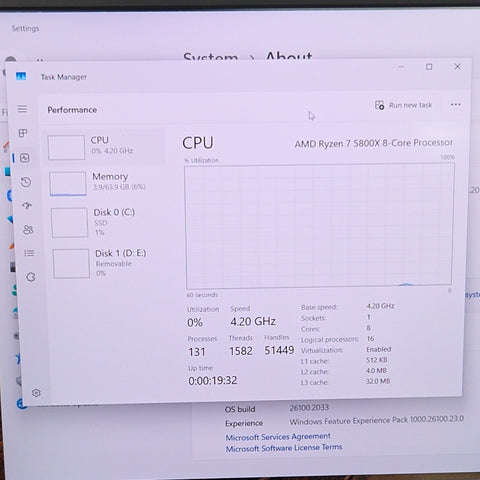Image resolution: width=480 pixels, height=480 pixels.
Task: Close the Task Manager window
Action: (x=457, y=66)
